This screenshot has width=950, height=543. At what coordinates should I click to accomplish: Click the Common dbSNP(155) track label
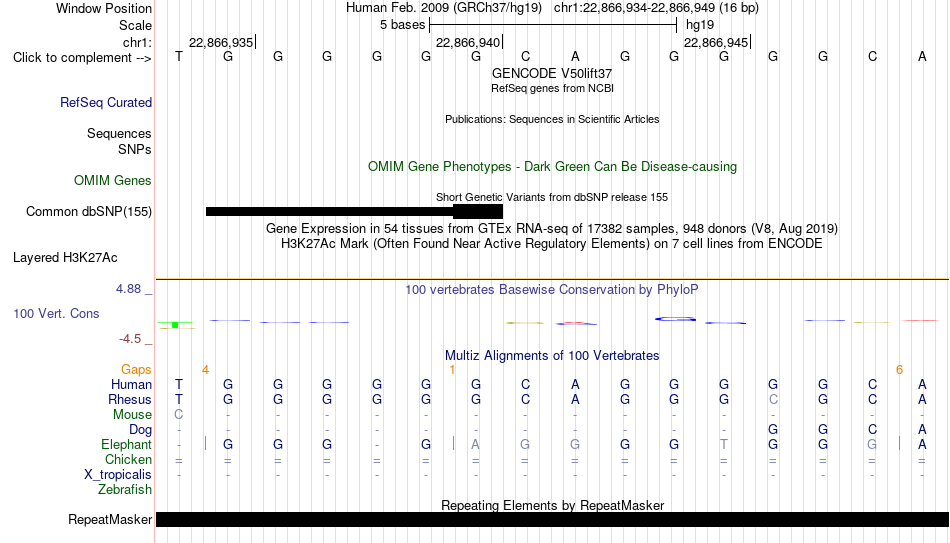88,212
